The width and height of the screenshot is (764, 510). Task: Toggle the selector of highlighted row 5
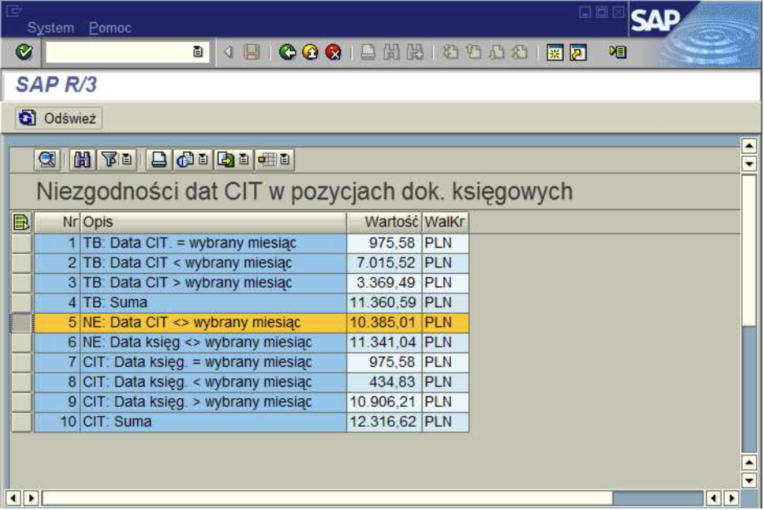point(21,323)
